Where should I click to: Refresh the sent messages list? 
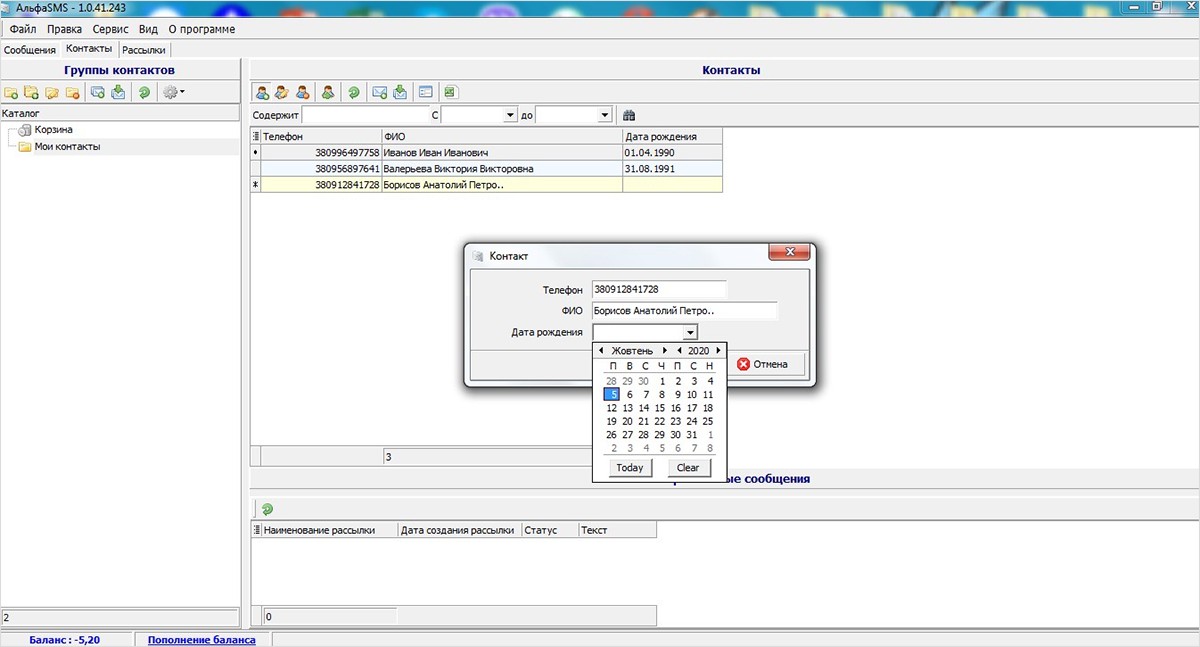(267, 509)
